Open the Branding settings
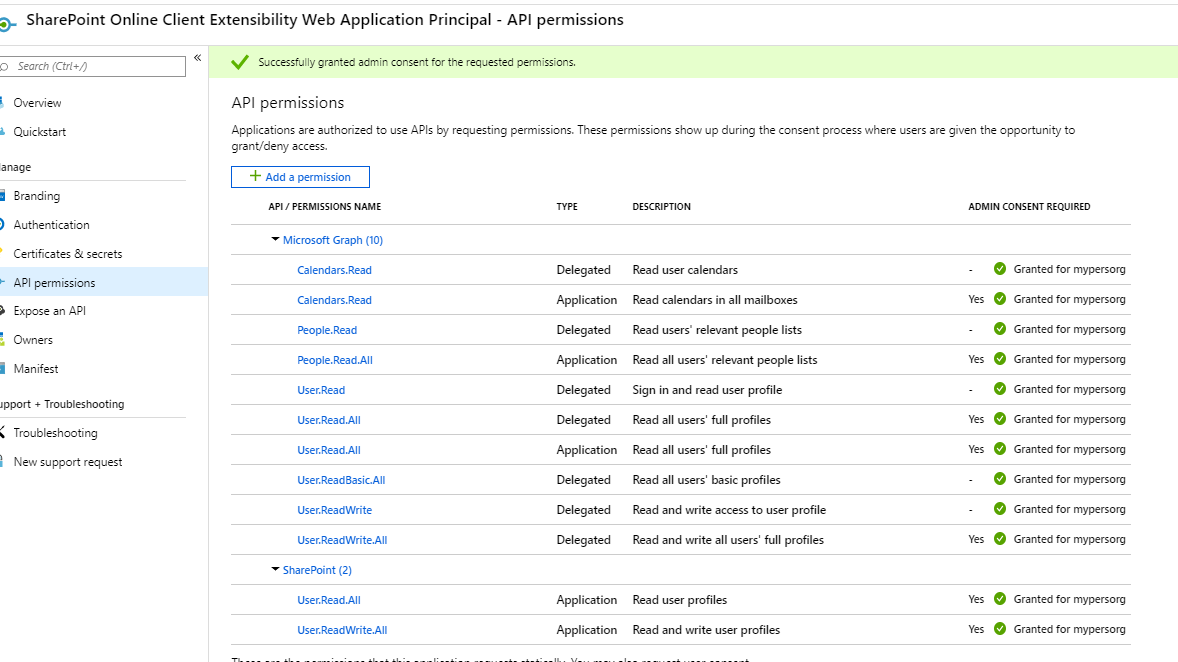Screen dimensions: 1178x662 click(36, 195)
